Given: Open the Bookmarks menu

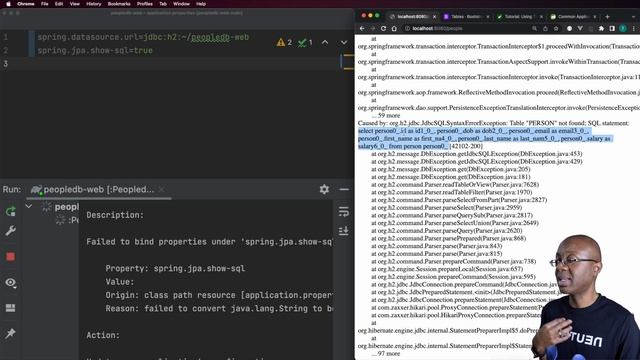Looking at the screenshot, I should click(119, 4).
